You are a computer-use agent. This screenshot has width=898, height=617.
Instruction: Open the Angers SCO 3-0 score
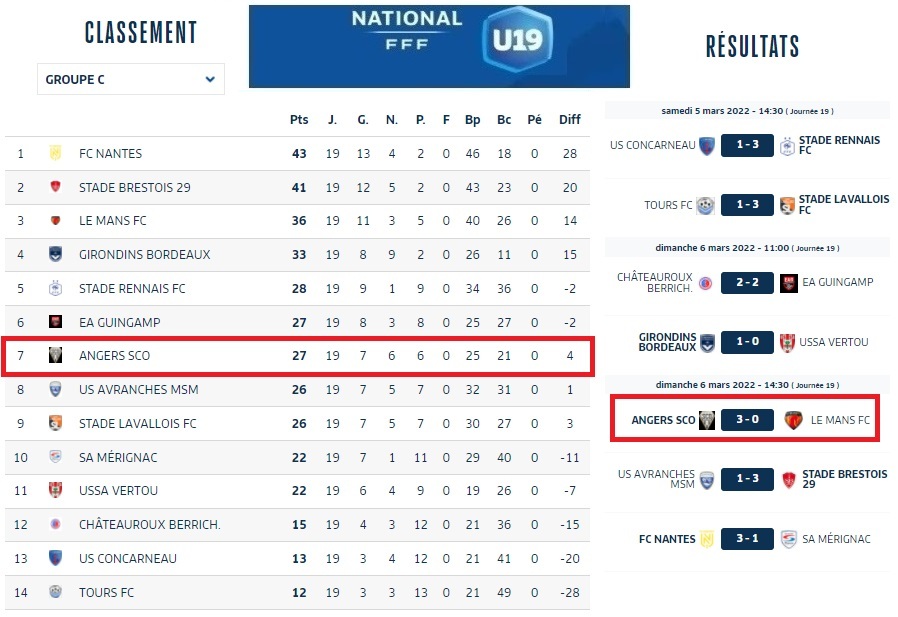click(747, 420)
